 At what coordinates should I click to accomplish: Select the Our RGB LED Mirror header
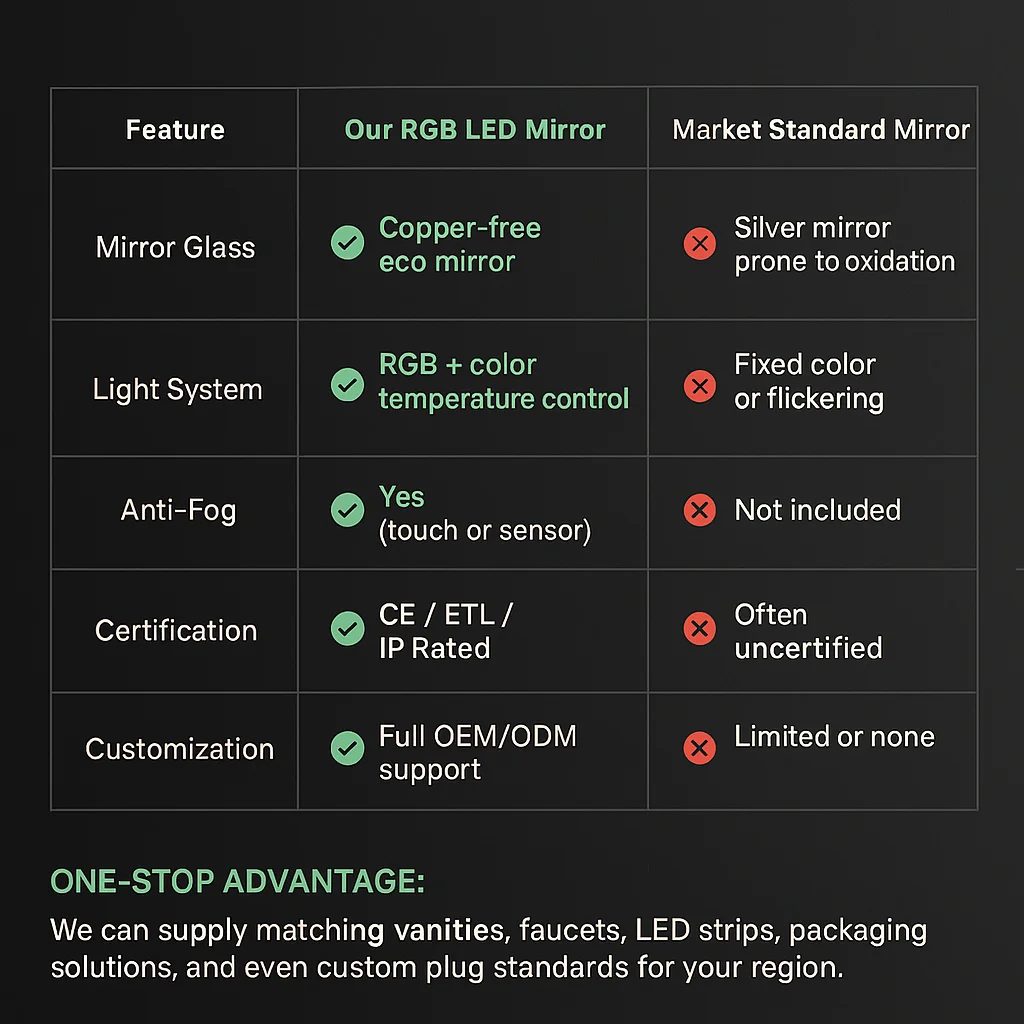[475, 130]
